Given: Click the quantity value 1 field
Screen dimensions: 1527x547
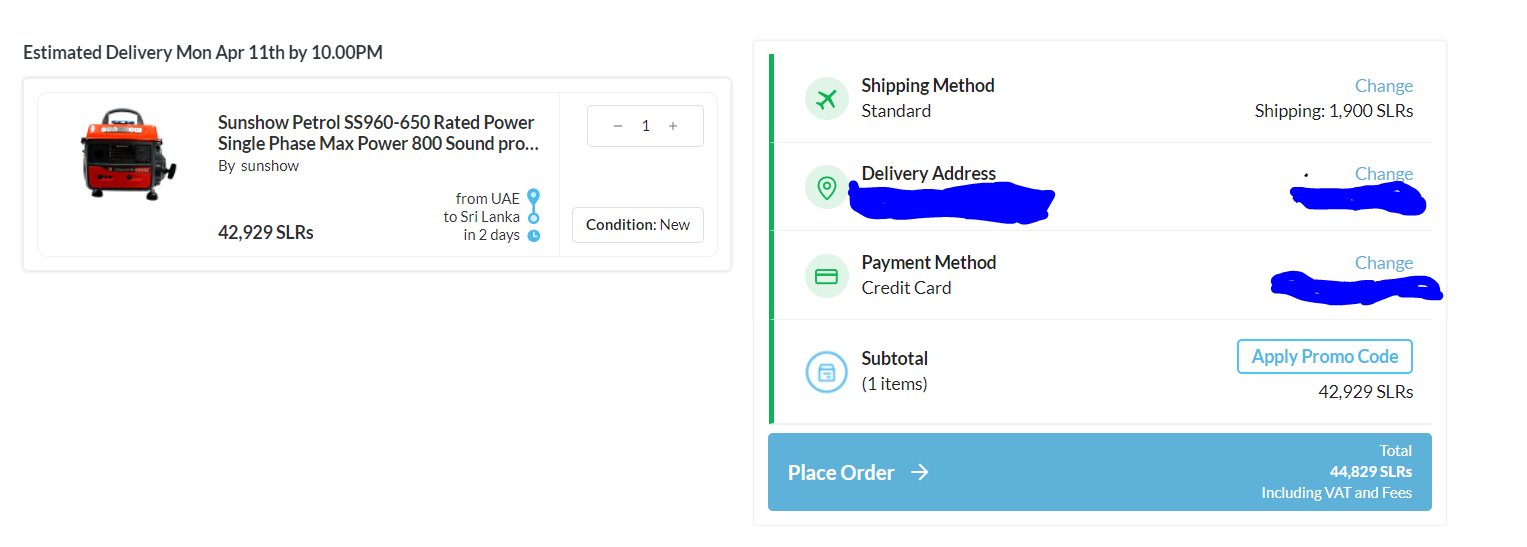Looking at the screenshot, I should pos(646,126).
